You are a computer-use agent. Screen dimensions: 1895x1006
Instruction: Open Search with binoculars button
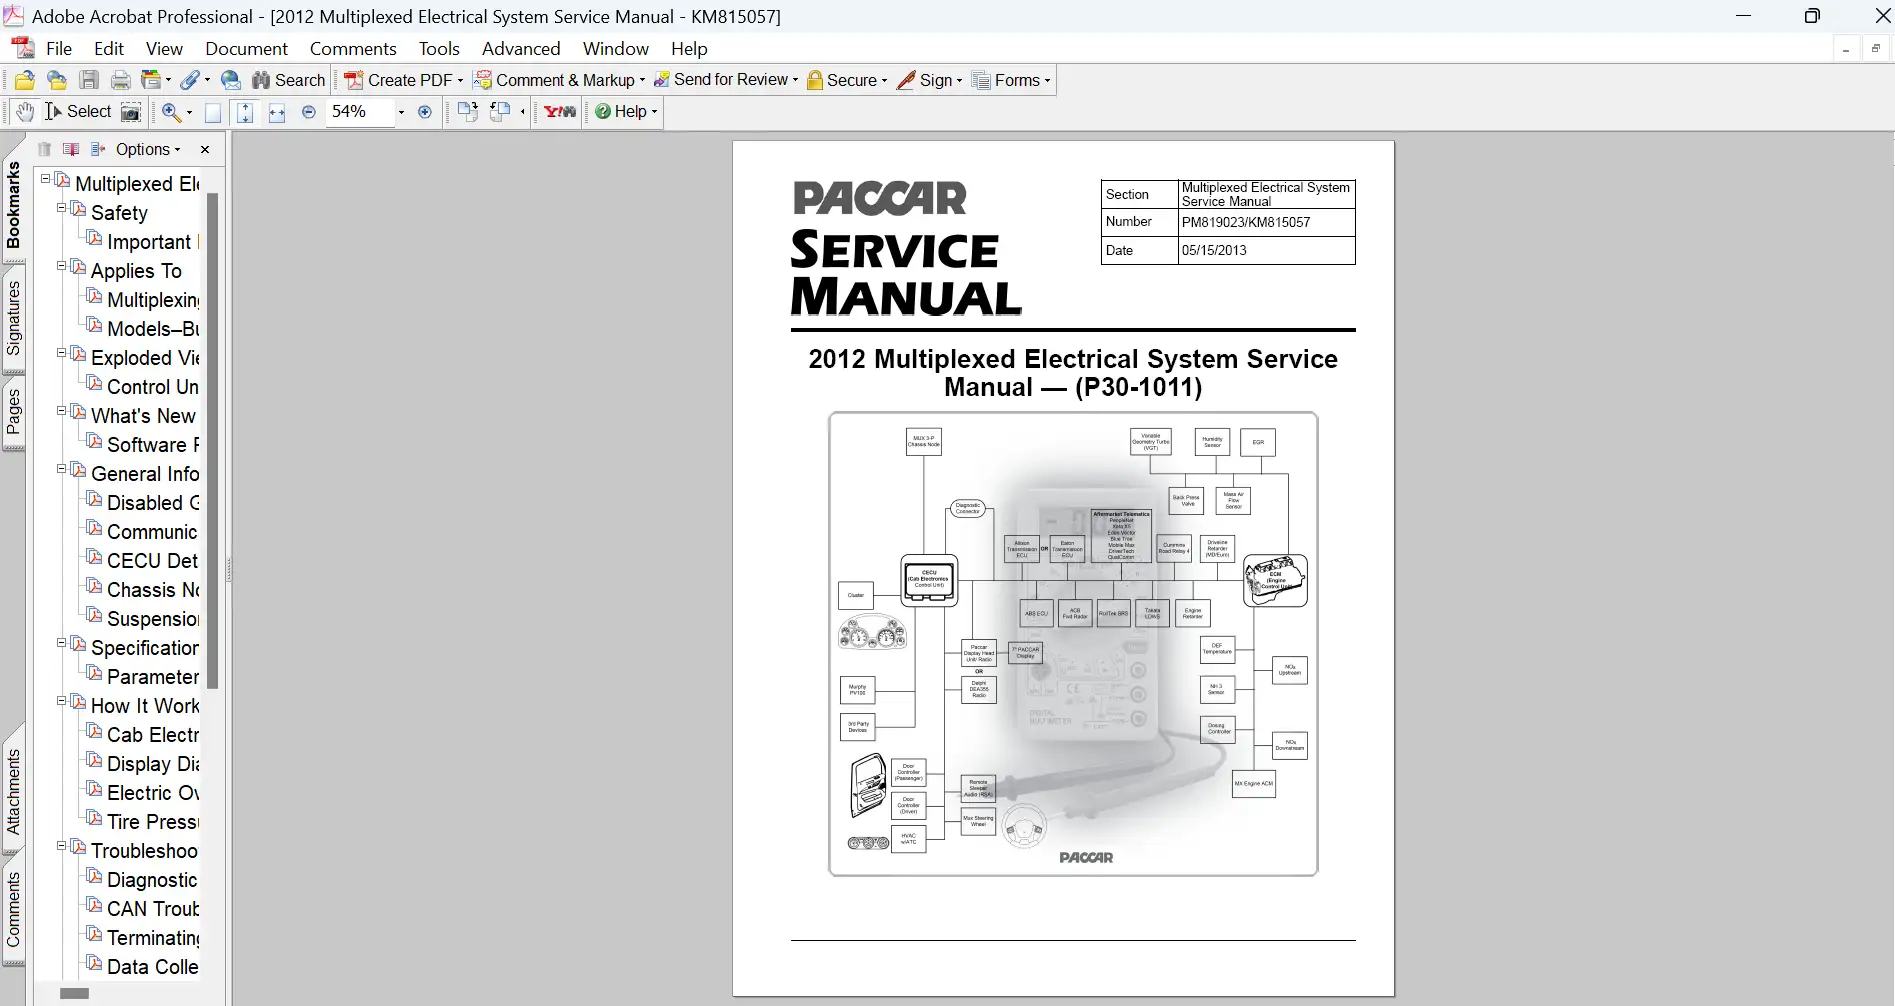(289, 80)
